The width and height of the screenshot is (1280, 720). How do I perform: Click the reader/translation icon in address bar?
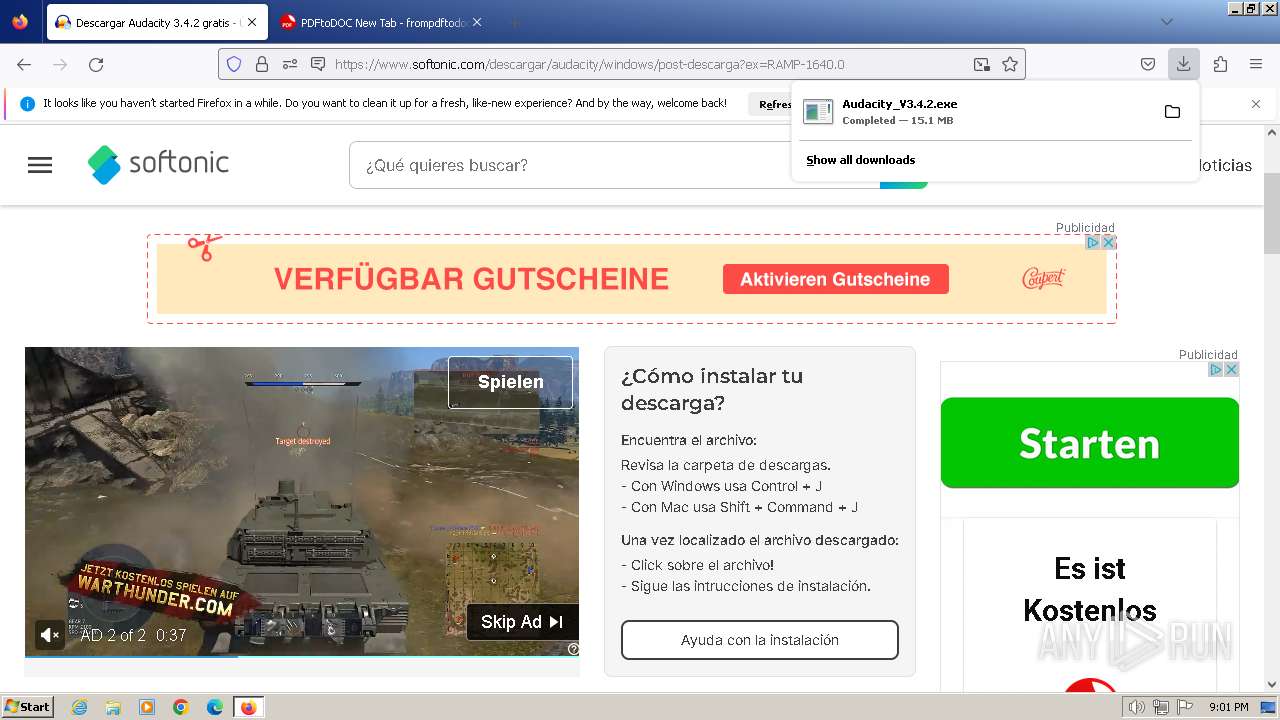click(318, 64)
